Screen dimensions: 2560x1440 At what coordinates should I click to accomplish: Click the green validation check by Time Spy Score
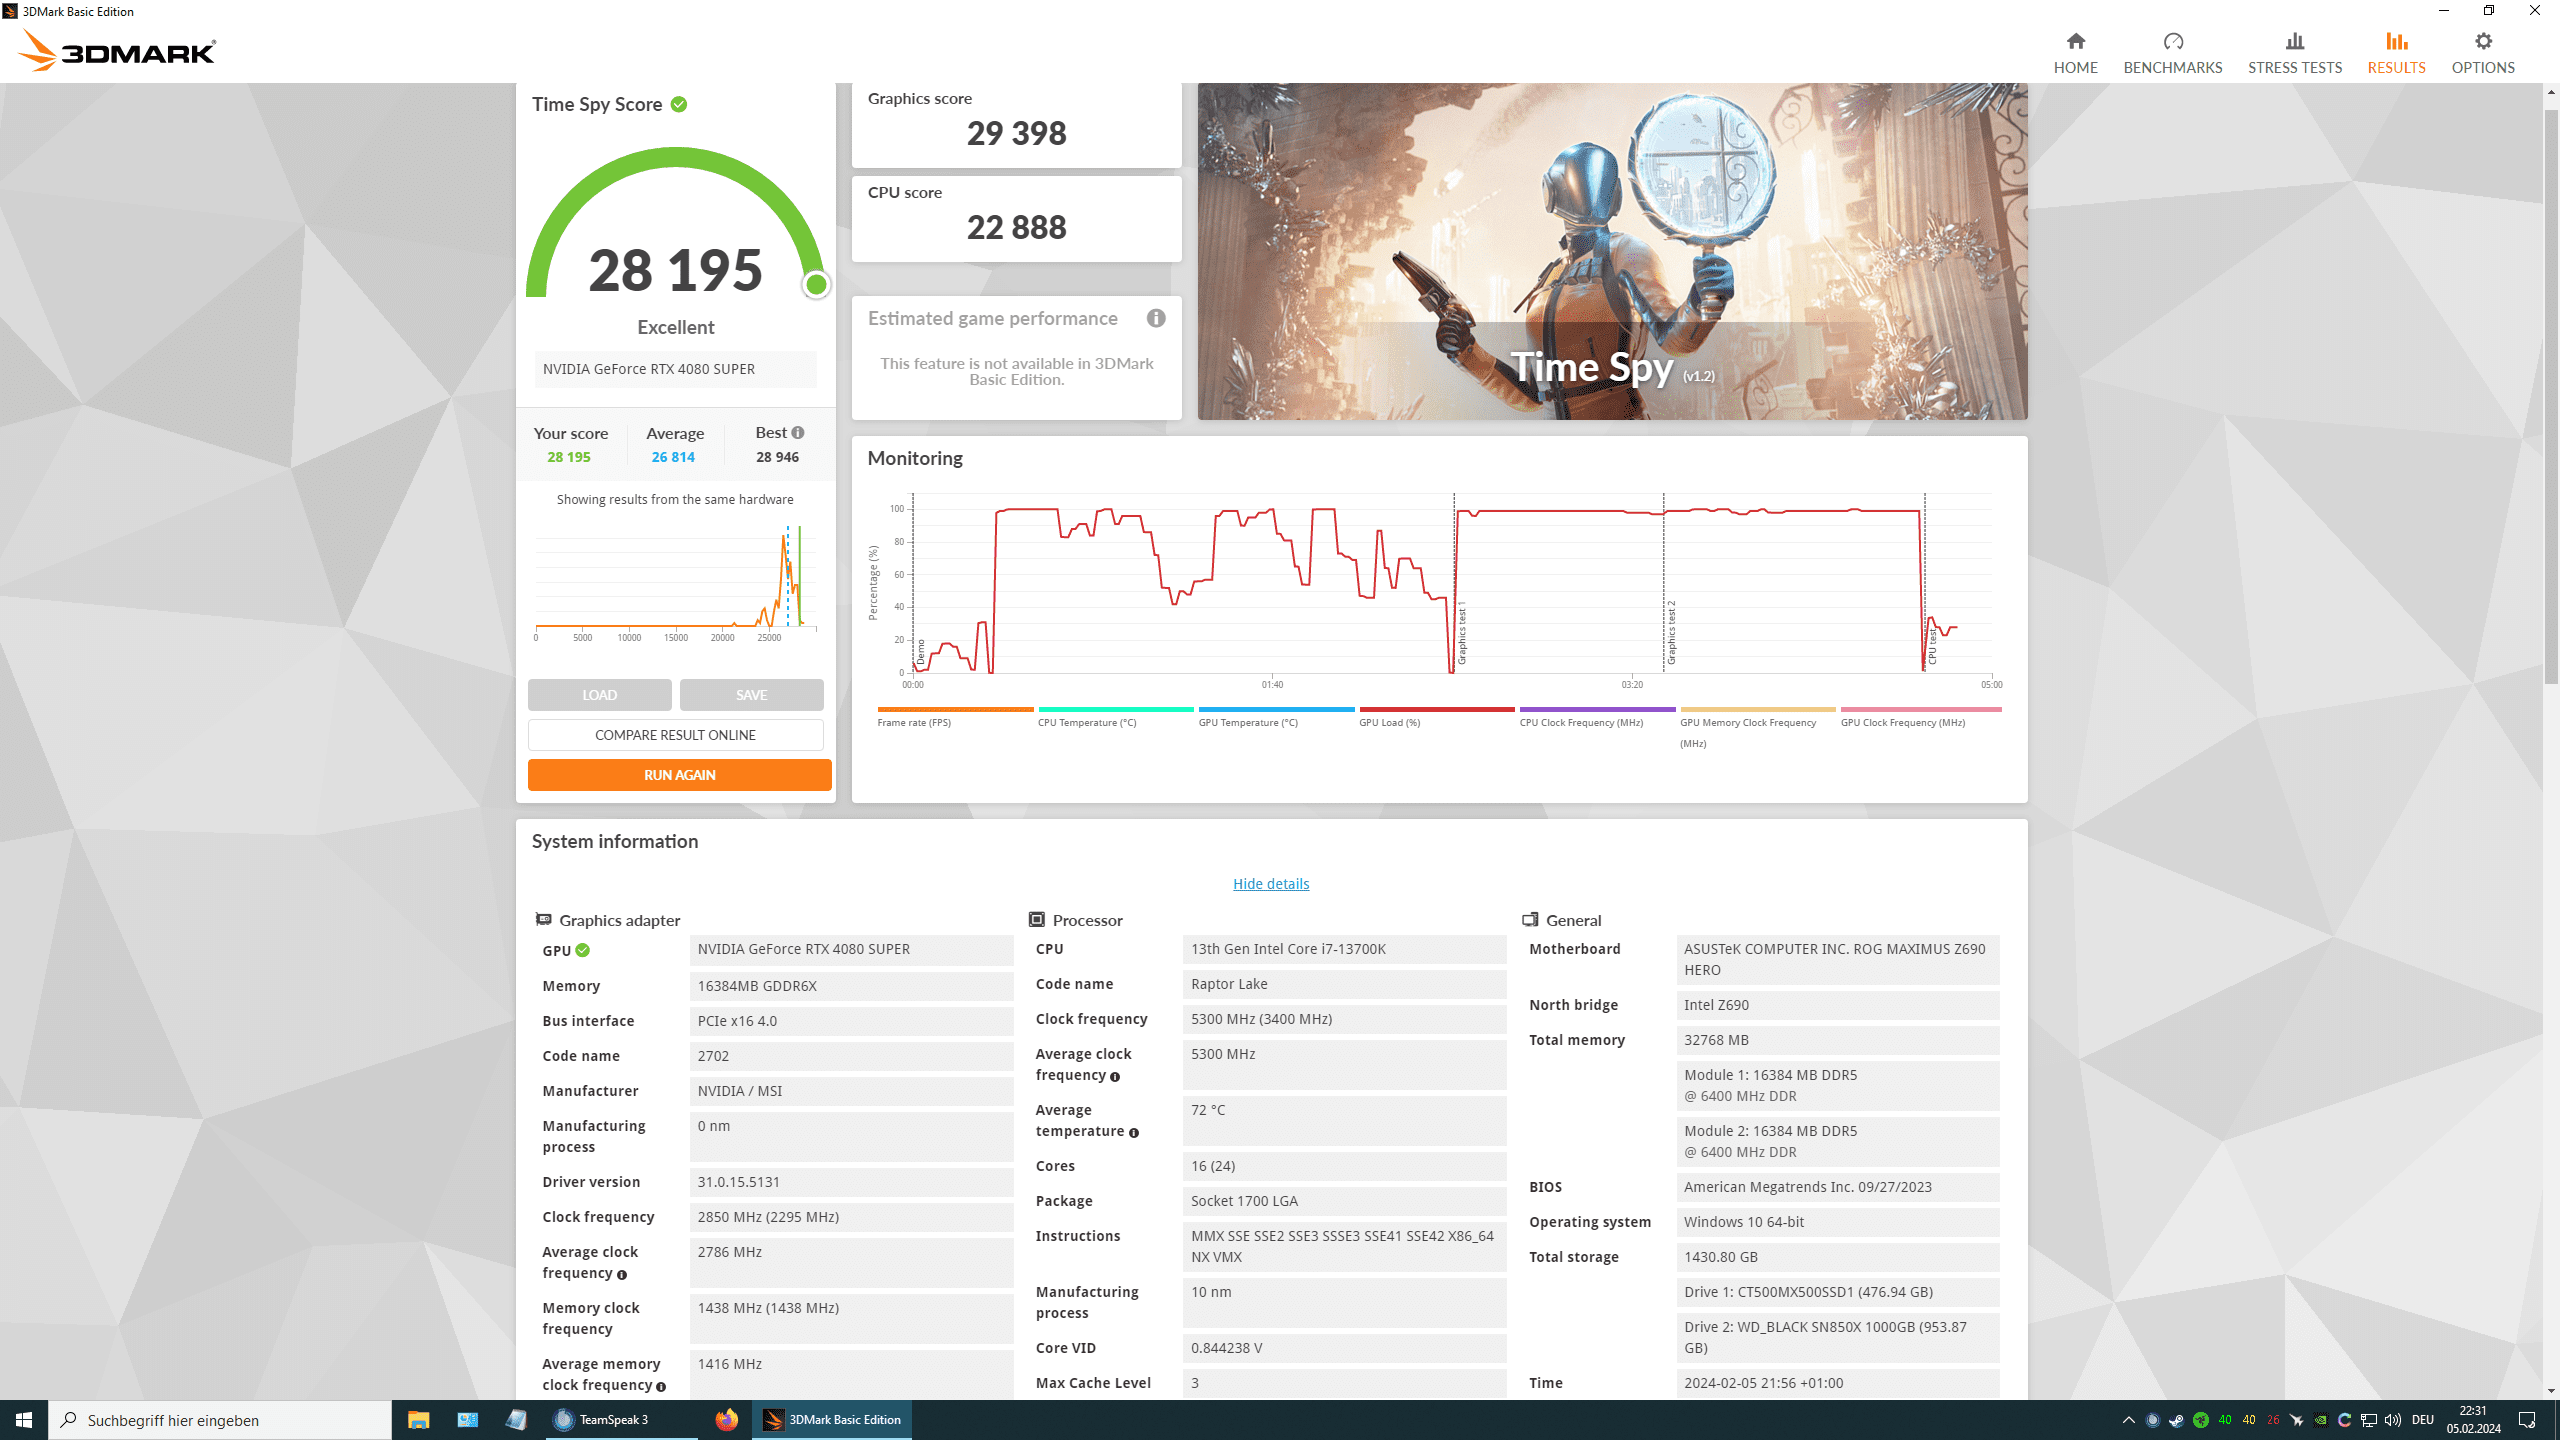[679, 104]
